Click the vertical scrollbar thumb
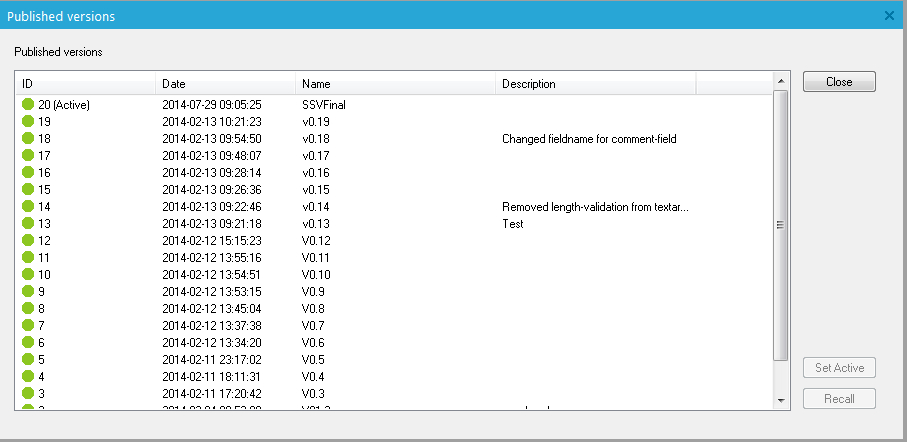 [781, 225]
